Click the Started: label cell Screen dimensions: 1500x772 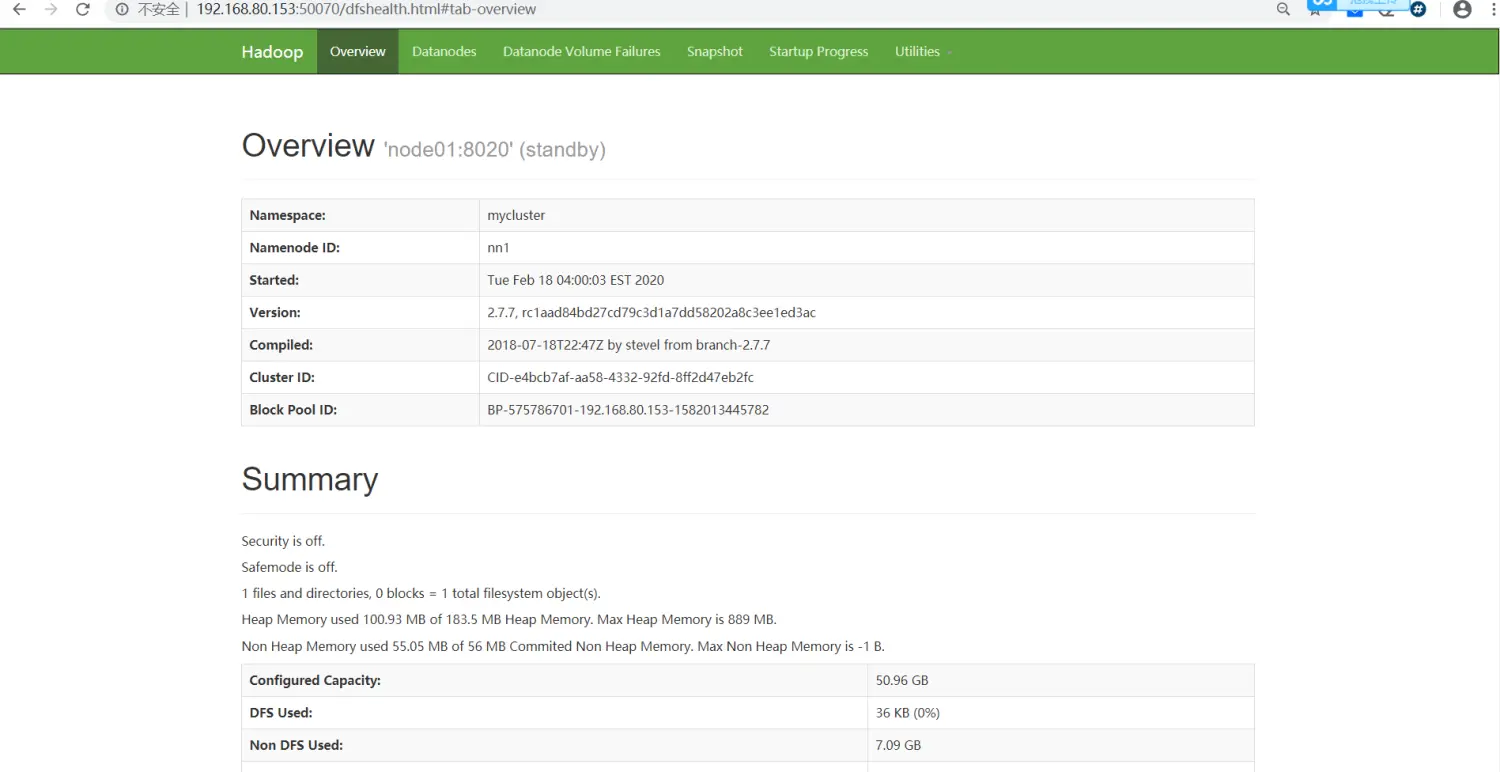[x=360, y=280]
